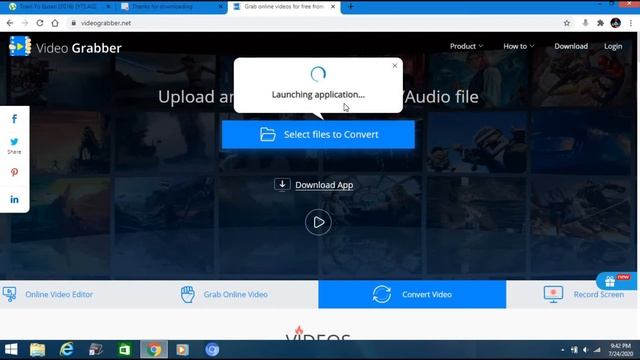This screenshot has height=360, width=640.
Task: Go back in browser history
Action: 10,23
